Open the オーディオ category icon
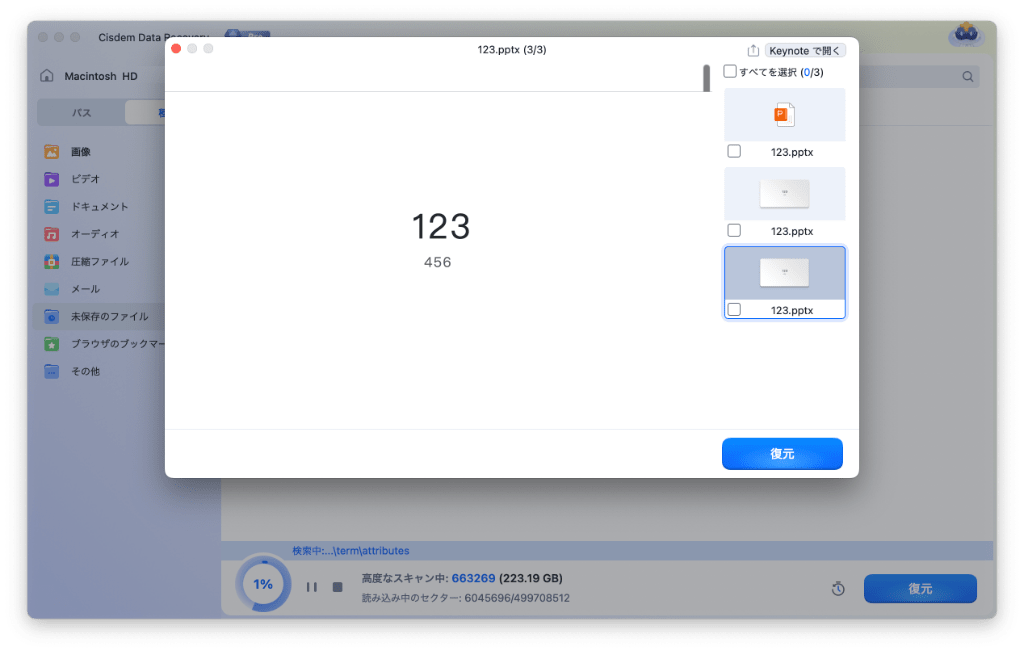The height and width of the screenshot is (652, 1024). [52, 234]
